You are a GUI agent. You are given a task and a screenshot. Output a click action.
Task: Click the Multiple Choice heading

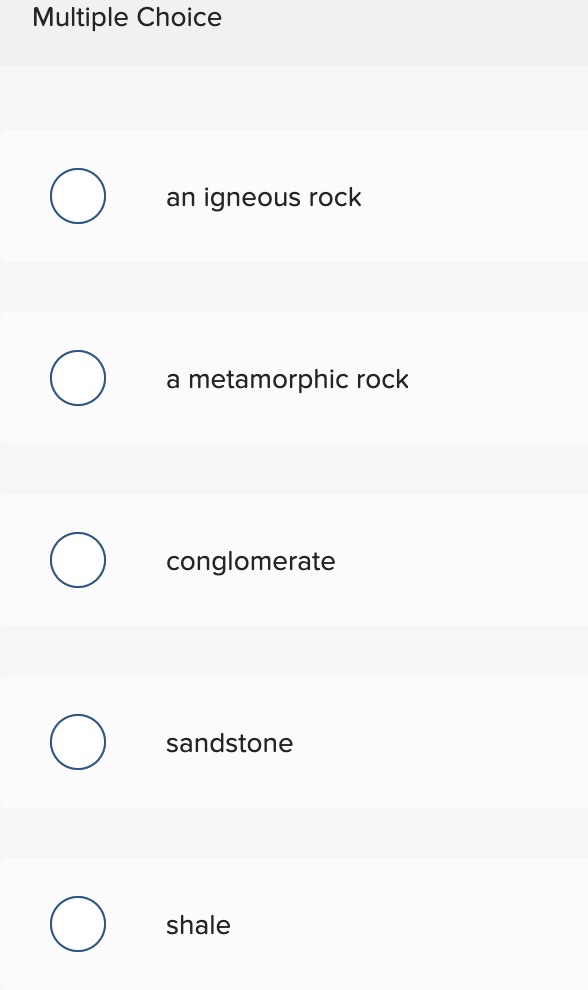click(126, 17)
